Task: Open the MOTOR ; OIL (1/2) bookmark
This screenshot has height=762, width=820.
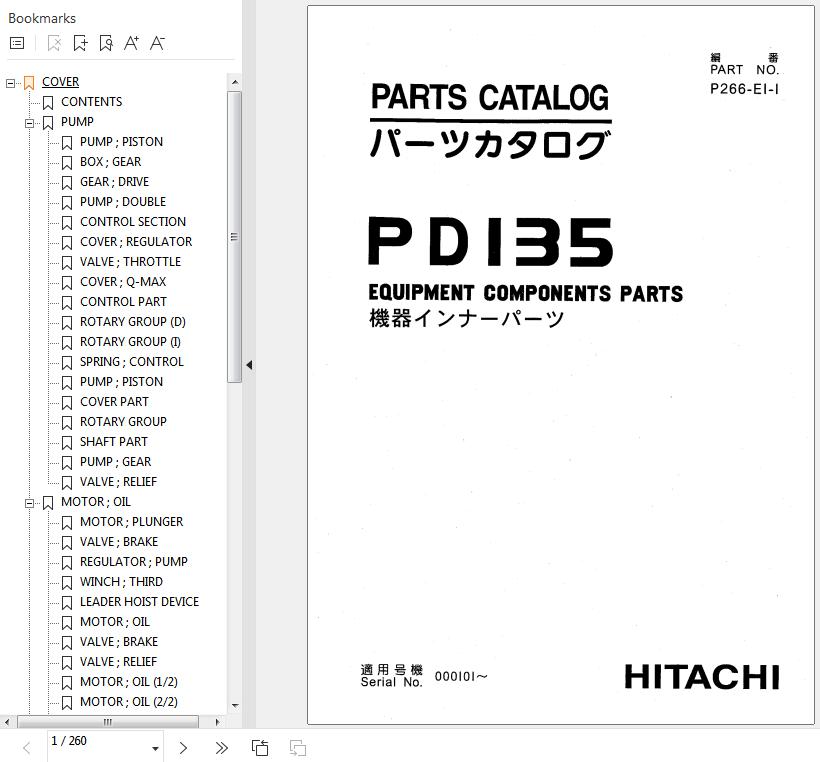Action: [129, 681]
